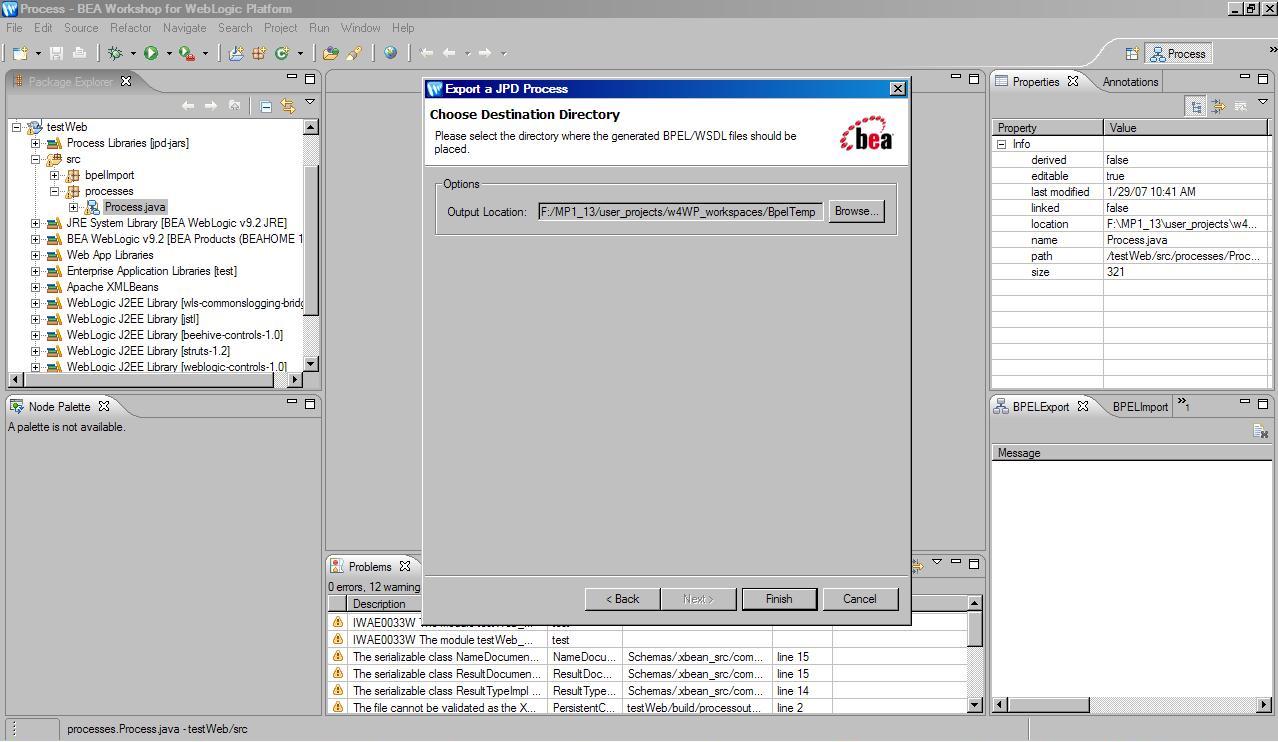Click Problems view scrollbar down arrow
This screenshot has width=1278, height=742.
pyautogui.click(x=975, y=705)
